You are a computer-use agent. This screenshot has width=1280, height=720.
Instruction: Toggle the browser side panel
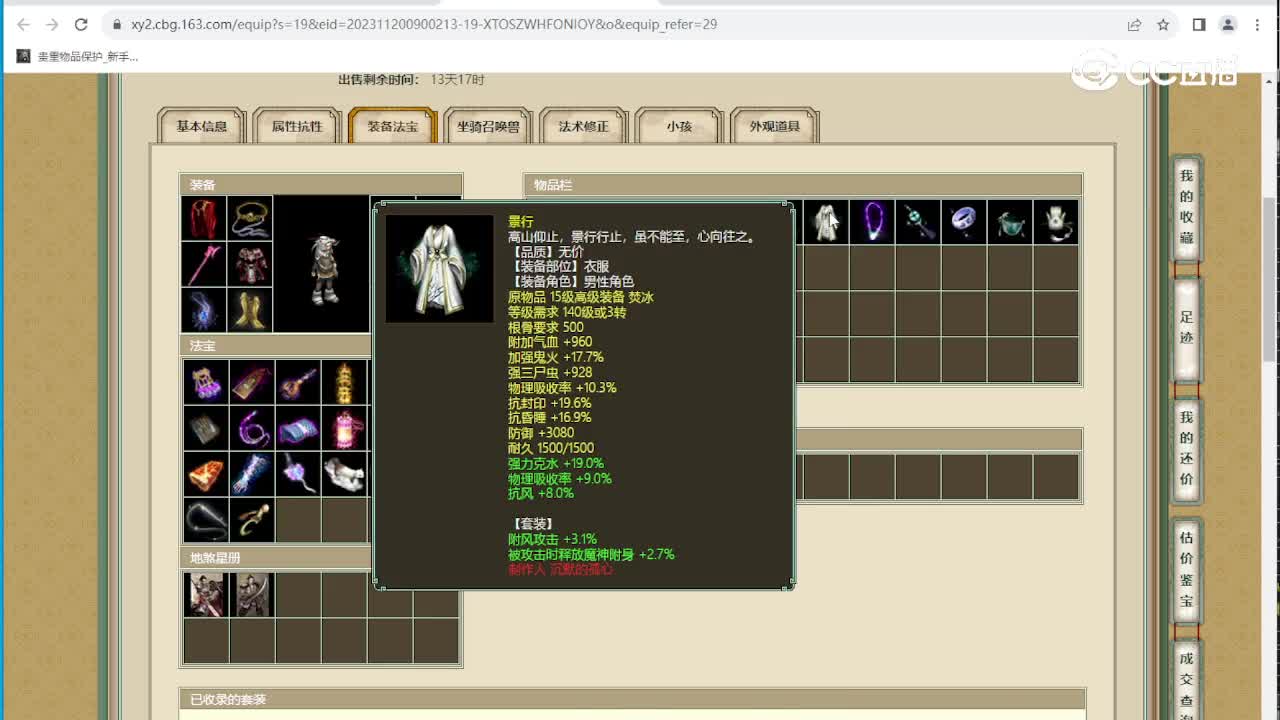(1199, 24)
